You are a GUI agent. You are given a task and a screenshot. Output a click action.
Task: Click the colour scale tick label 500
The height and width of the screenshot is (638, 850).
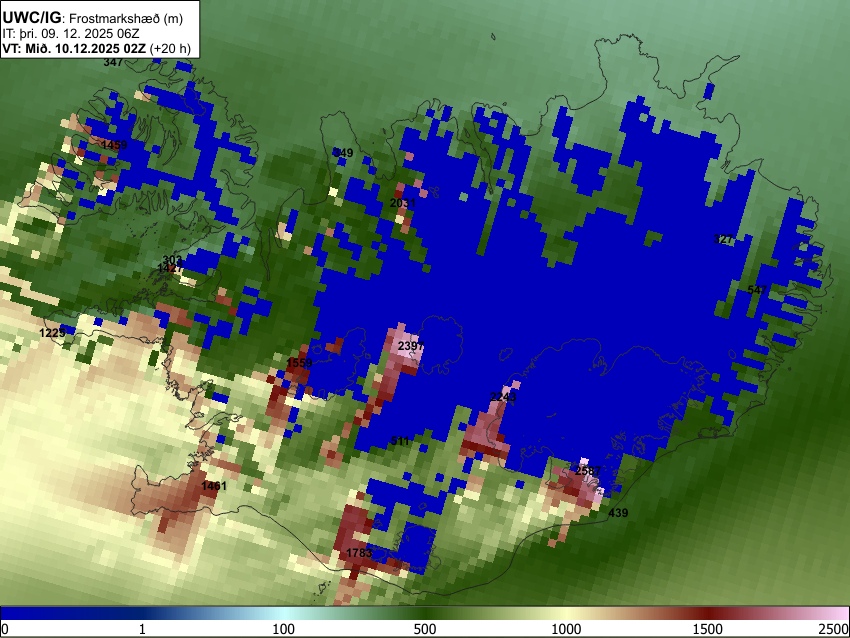tap(425, 629)
